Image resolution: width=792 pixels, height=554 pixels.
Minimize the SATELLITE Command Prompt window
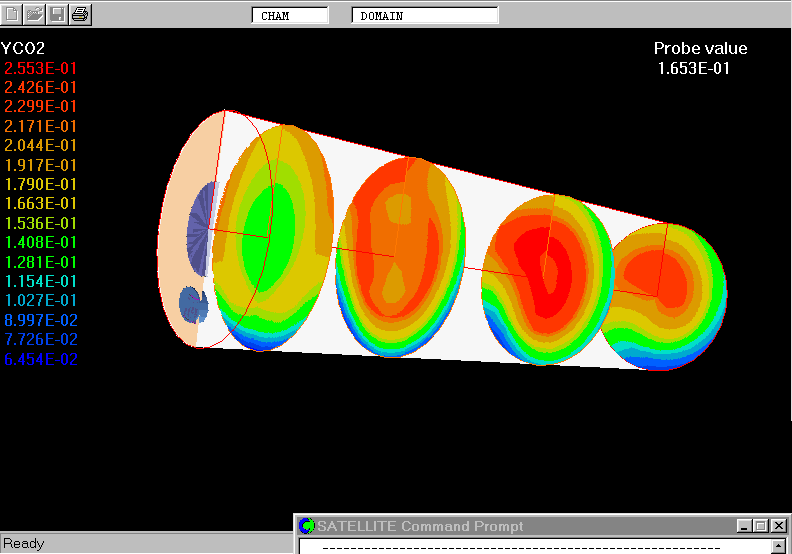pyautogui.click(x=744, y=526)
